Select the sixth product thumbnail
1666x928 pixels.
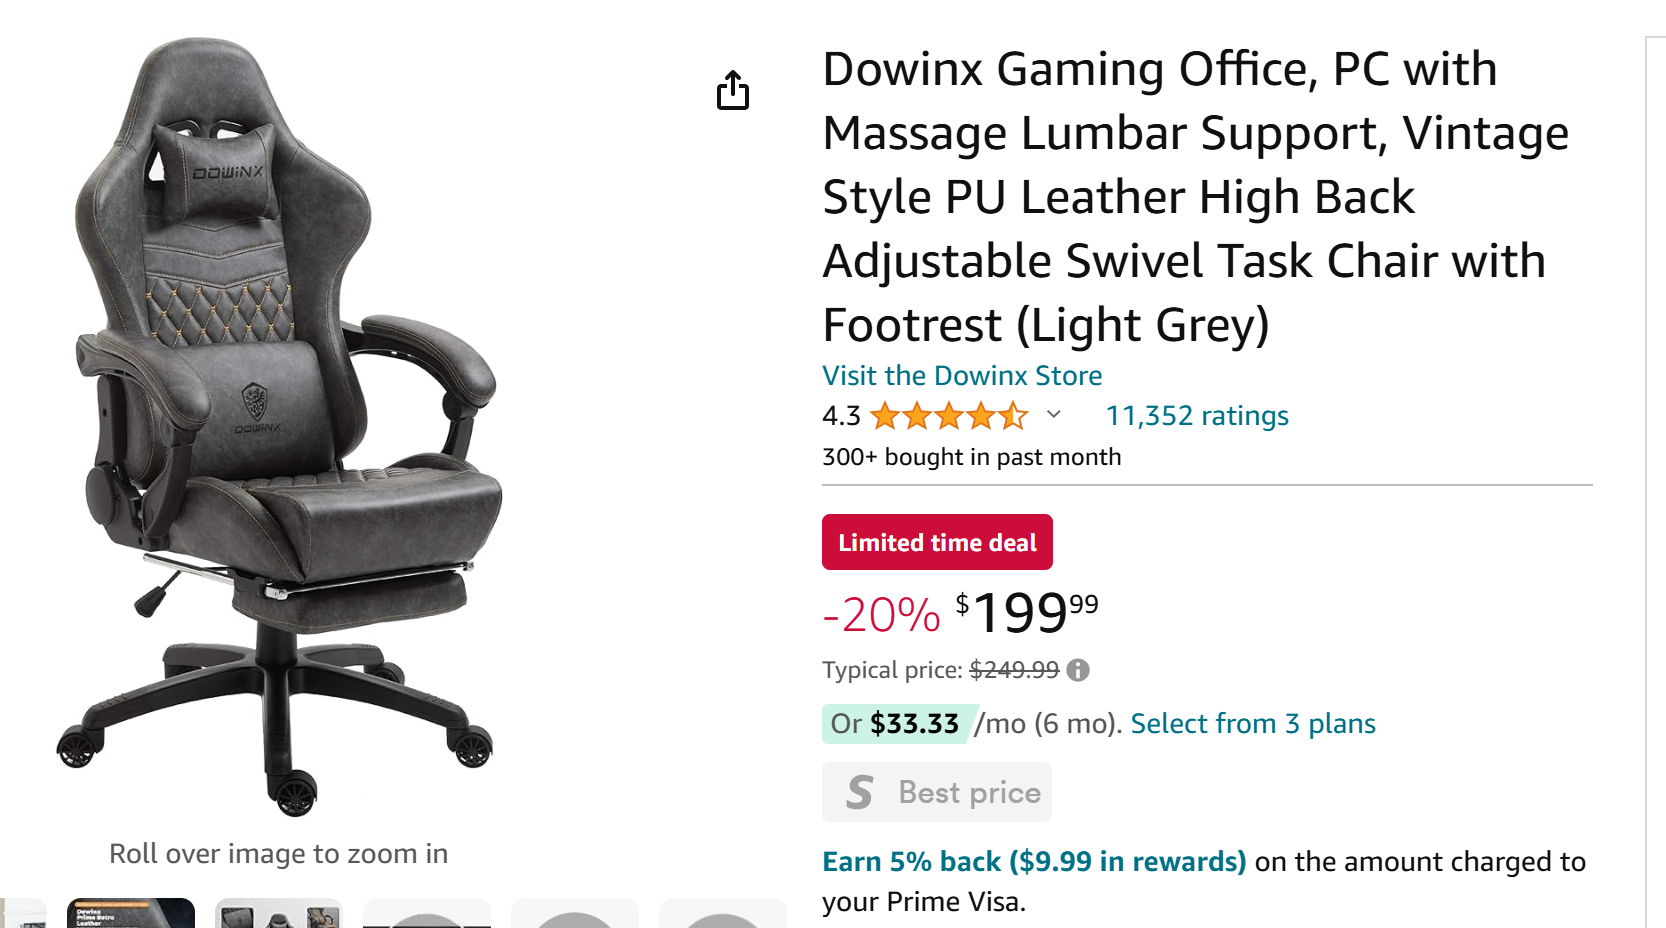pos(722,914)
